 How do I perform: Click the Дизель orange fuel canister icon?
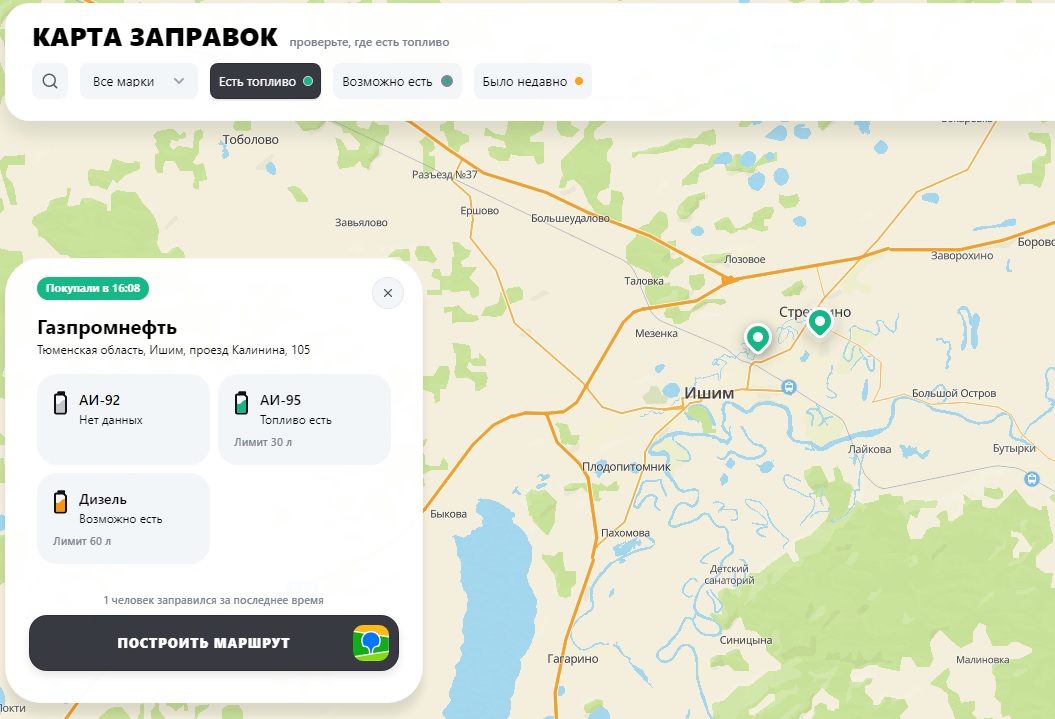(61, 502)
